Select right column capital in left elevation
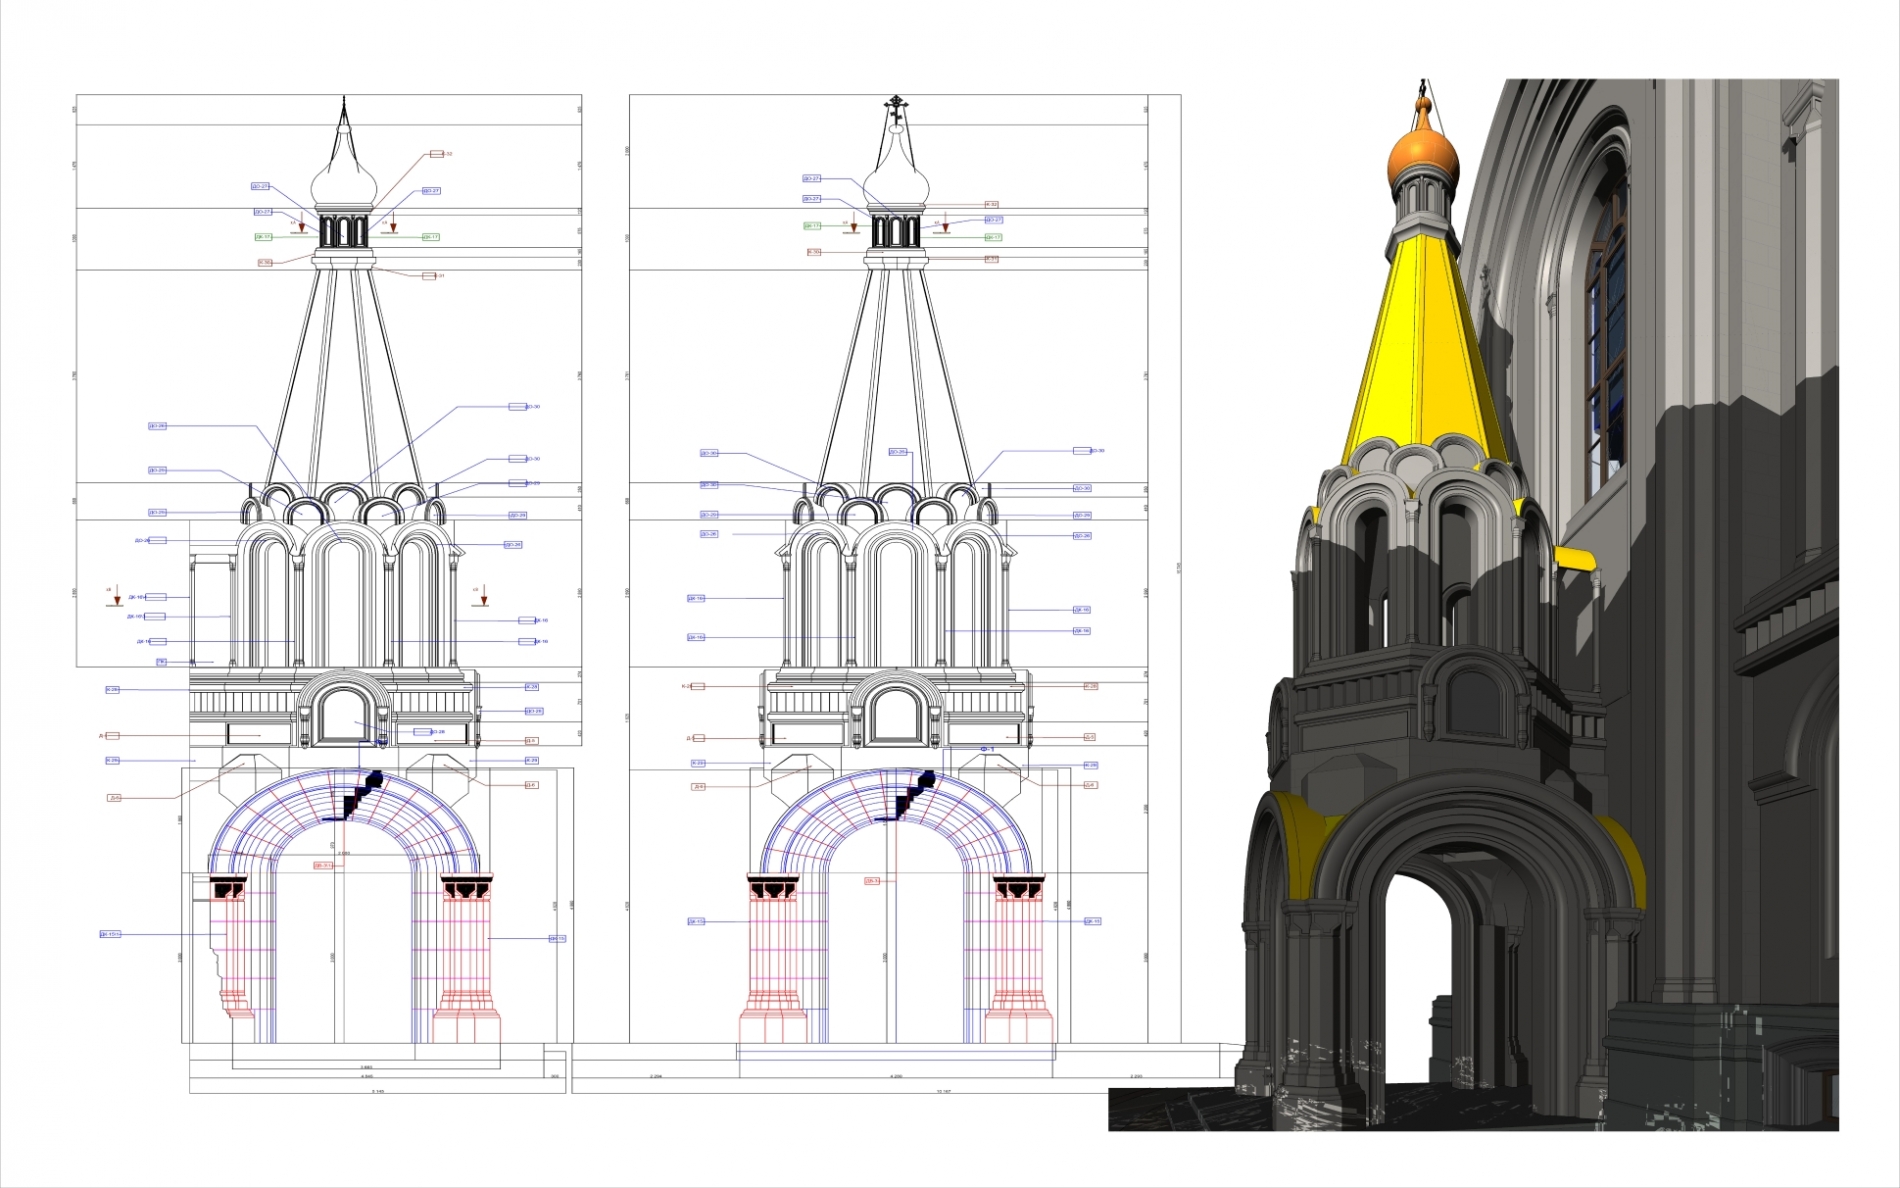This screenshot has height=1188, width=1900. click(x=466, y=888)
